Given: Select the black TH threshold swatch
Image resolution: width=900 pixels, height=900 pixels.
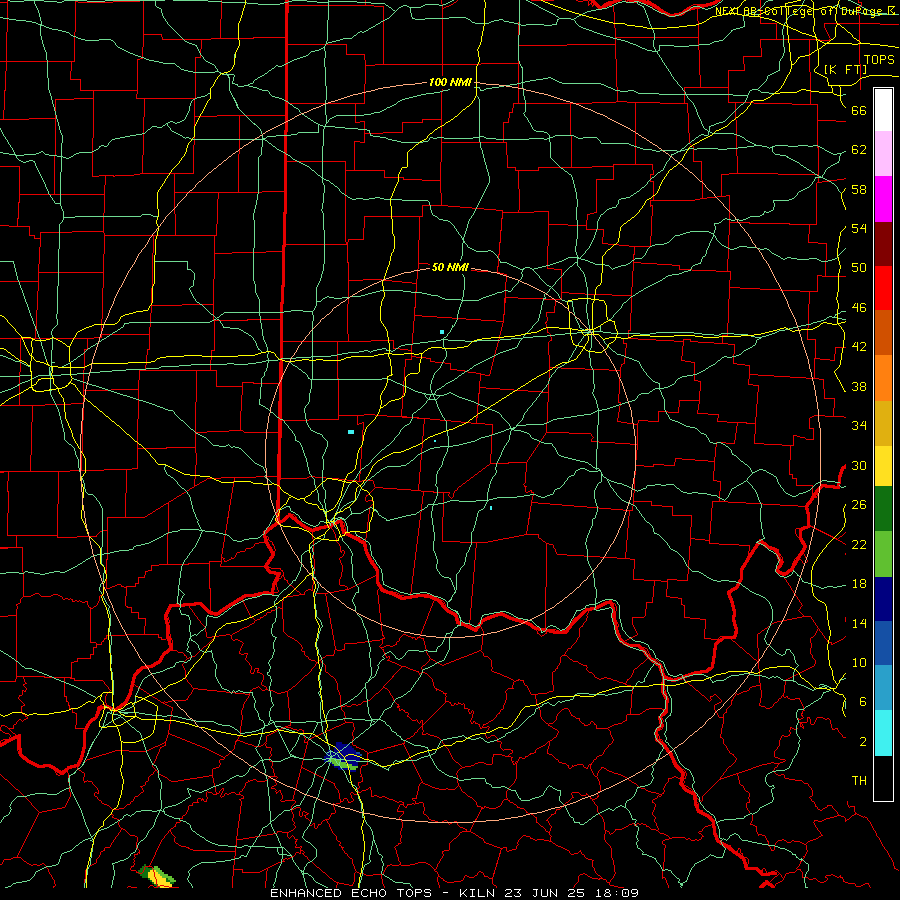Looking at the screenshot, I should 883,778.
